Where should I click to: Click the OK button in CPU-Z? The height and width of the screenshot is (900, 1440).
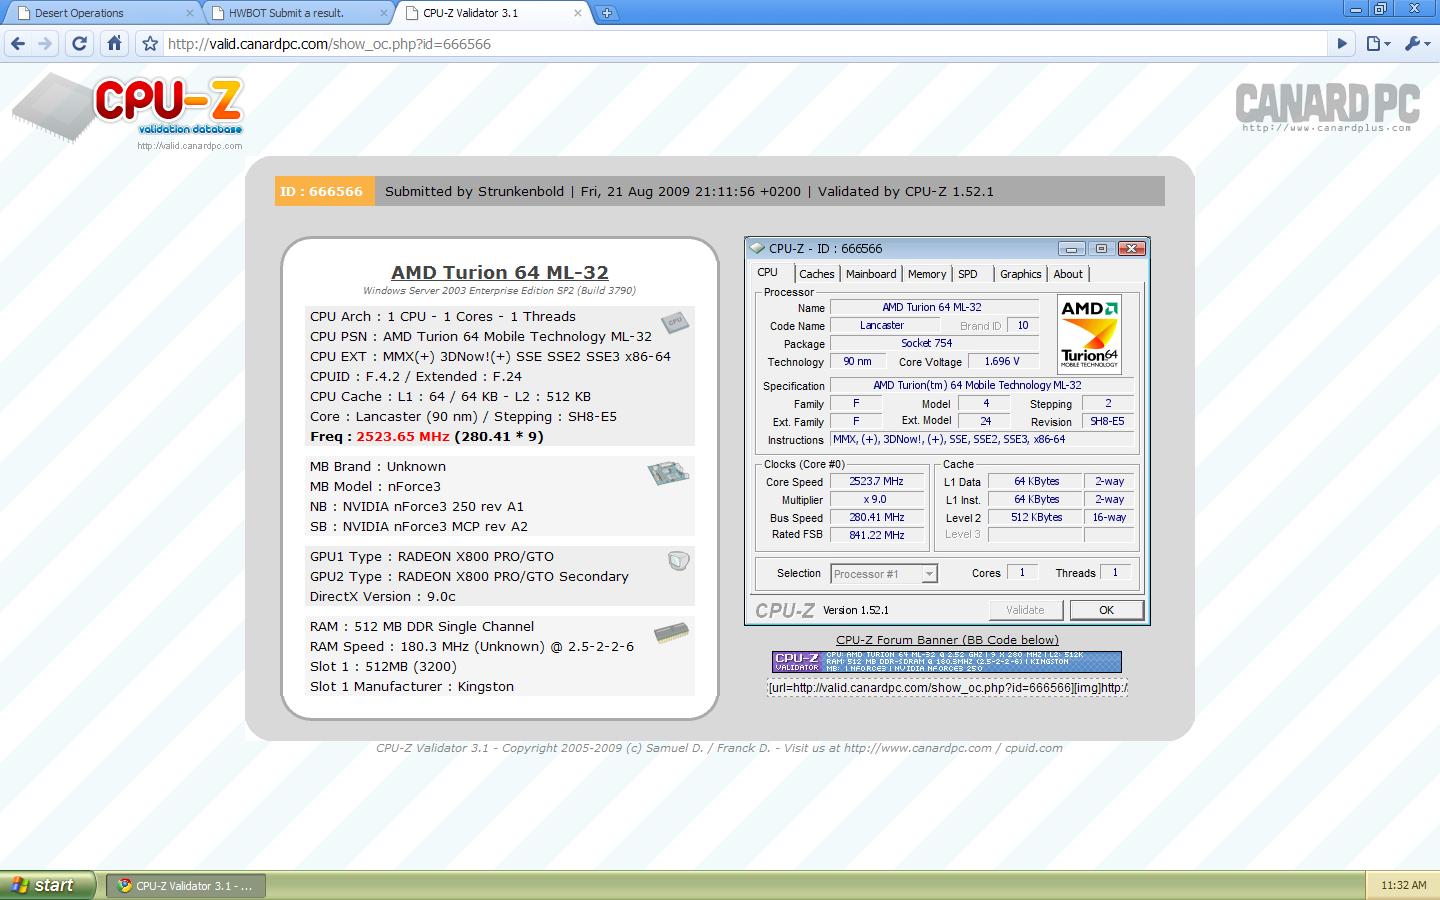click(x=1106, y=610)
